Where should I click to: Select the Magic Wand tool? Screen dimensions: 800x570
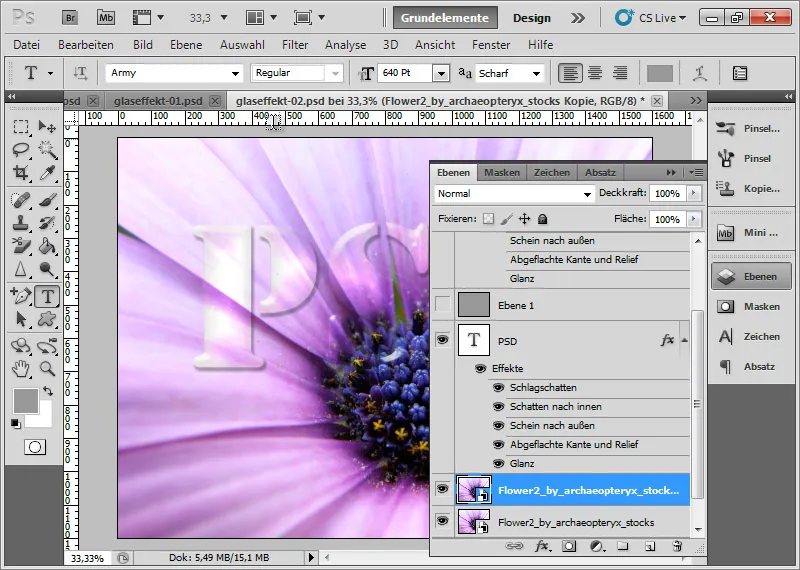pos(47,150)
